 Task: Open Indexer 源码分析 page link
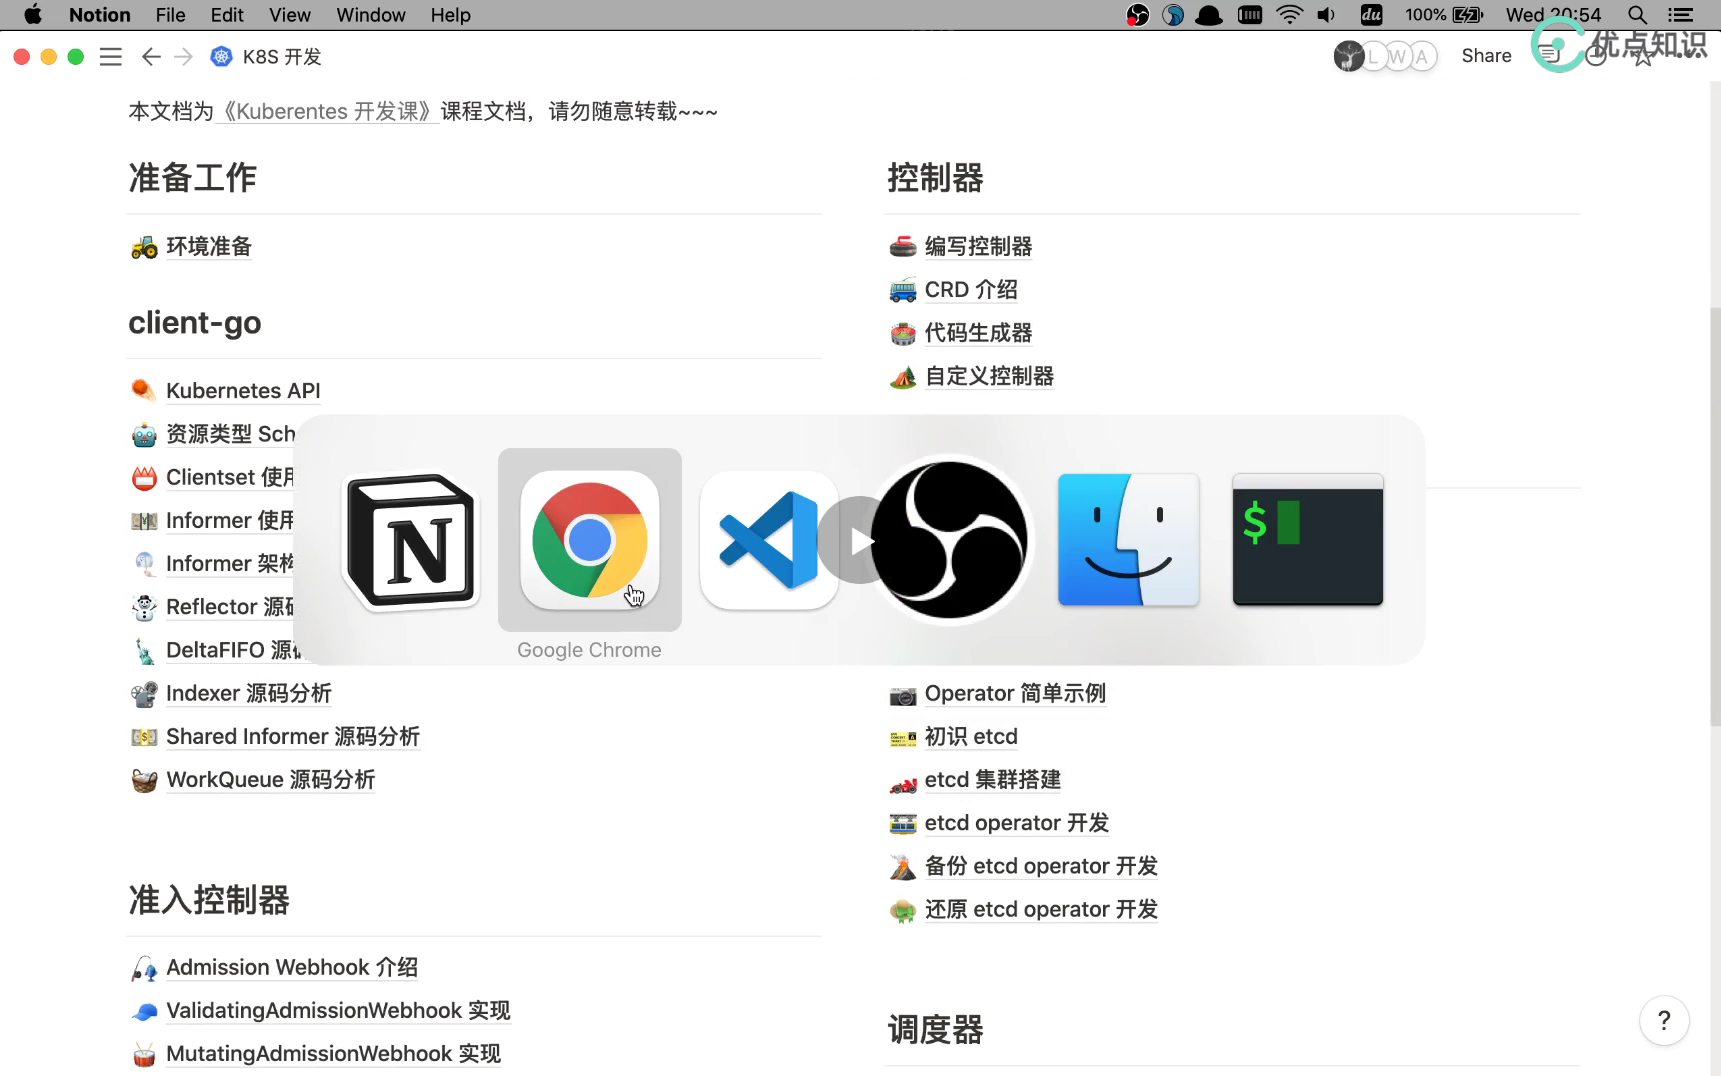point(249,694)
